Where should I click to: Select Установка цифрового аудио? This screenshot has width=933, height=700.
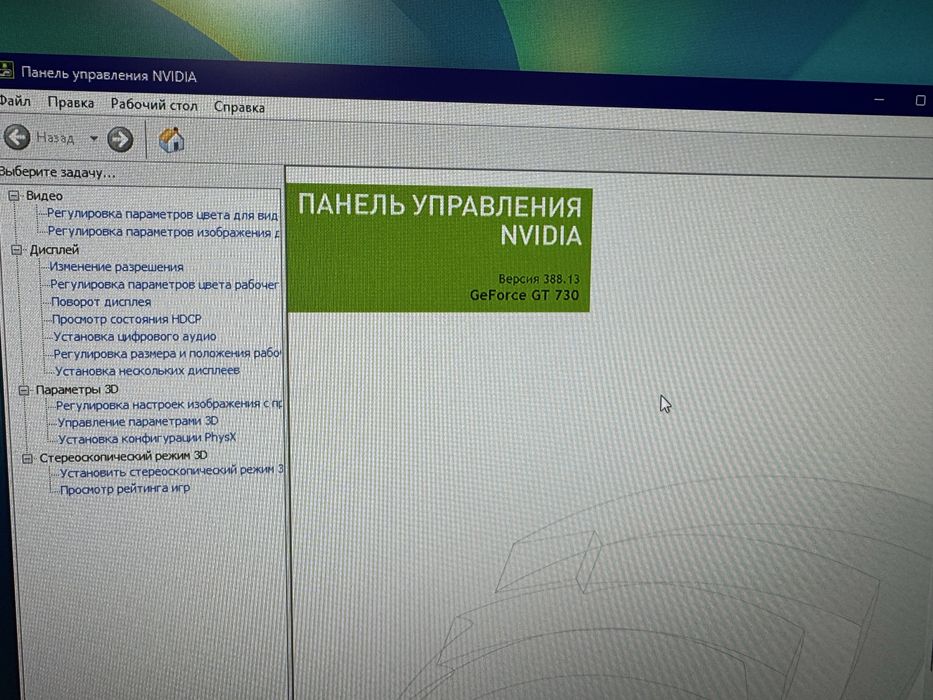[x=135, y=336]
